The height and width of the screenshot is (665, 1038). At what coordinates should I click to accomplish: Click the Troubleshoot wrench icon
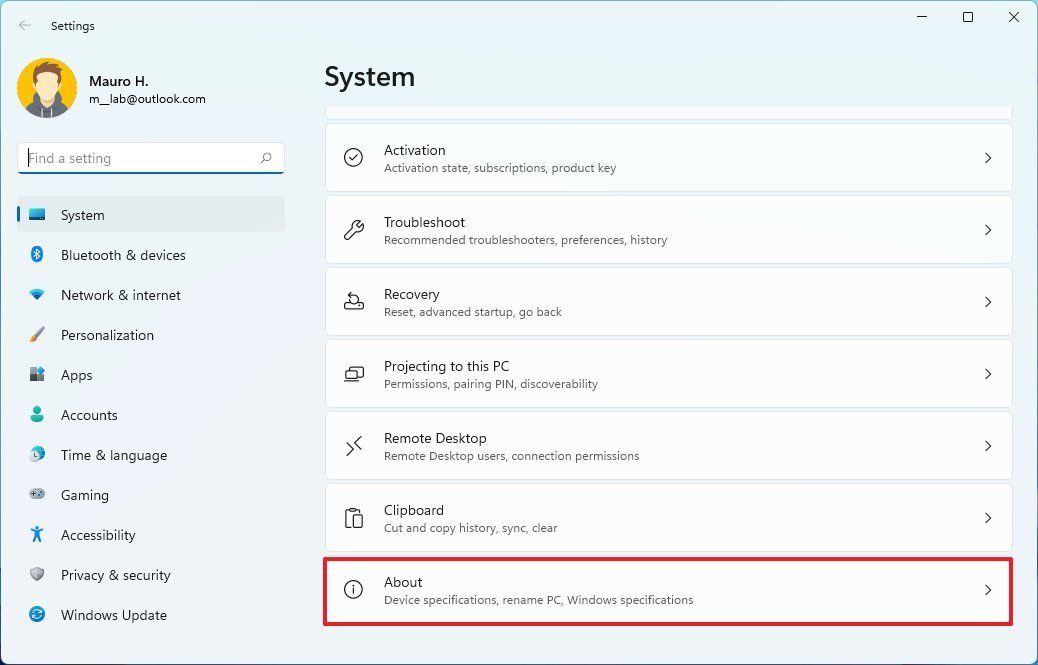point(354,230)
